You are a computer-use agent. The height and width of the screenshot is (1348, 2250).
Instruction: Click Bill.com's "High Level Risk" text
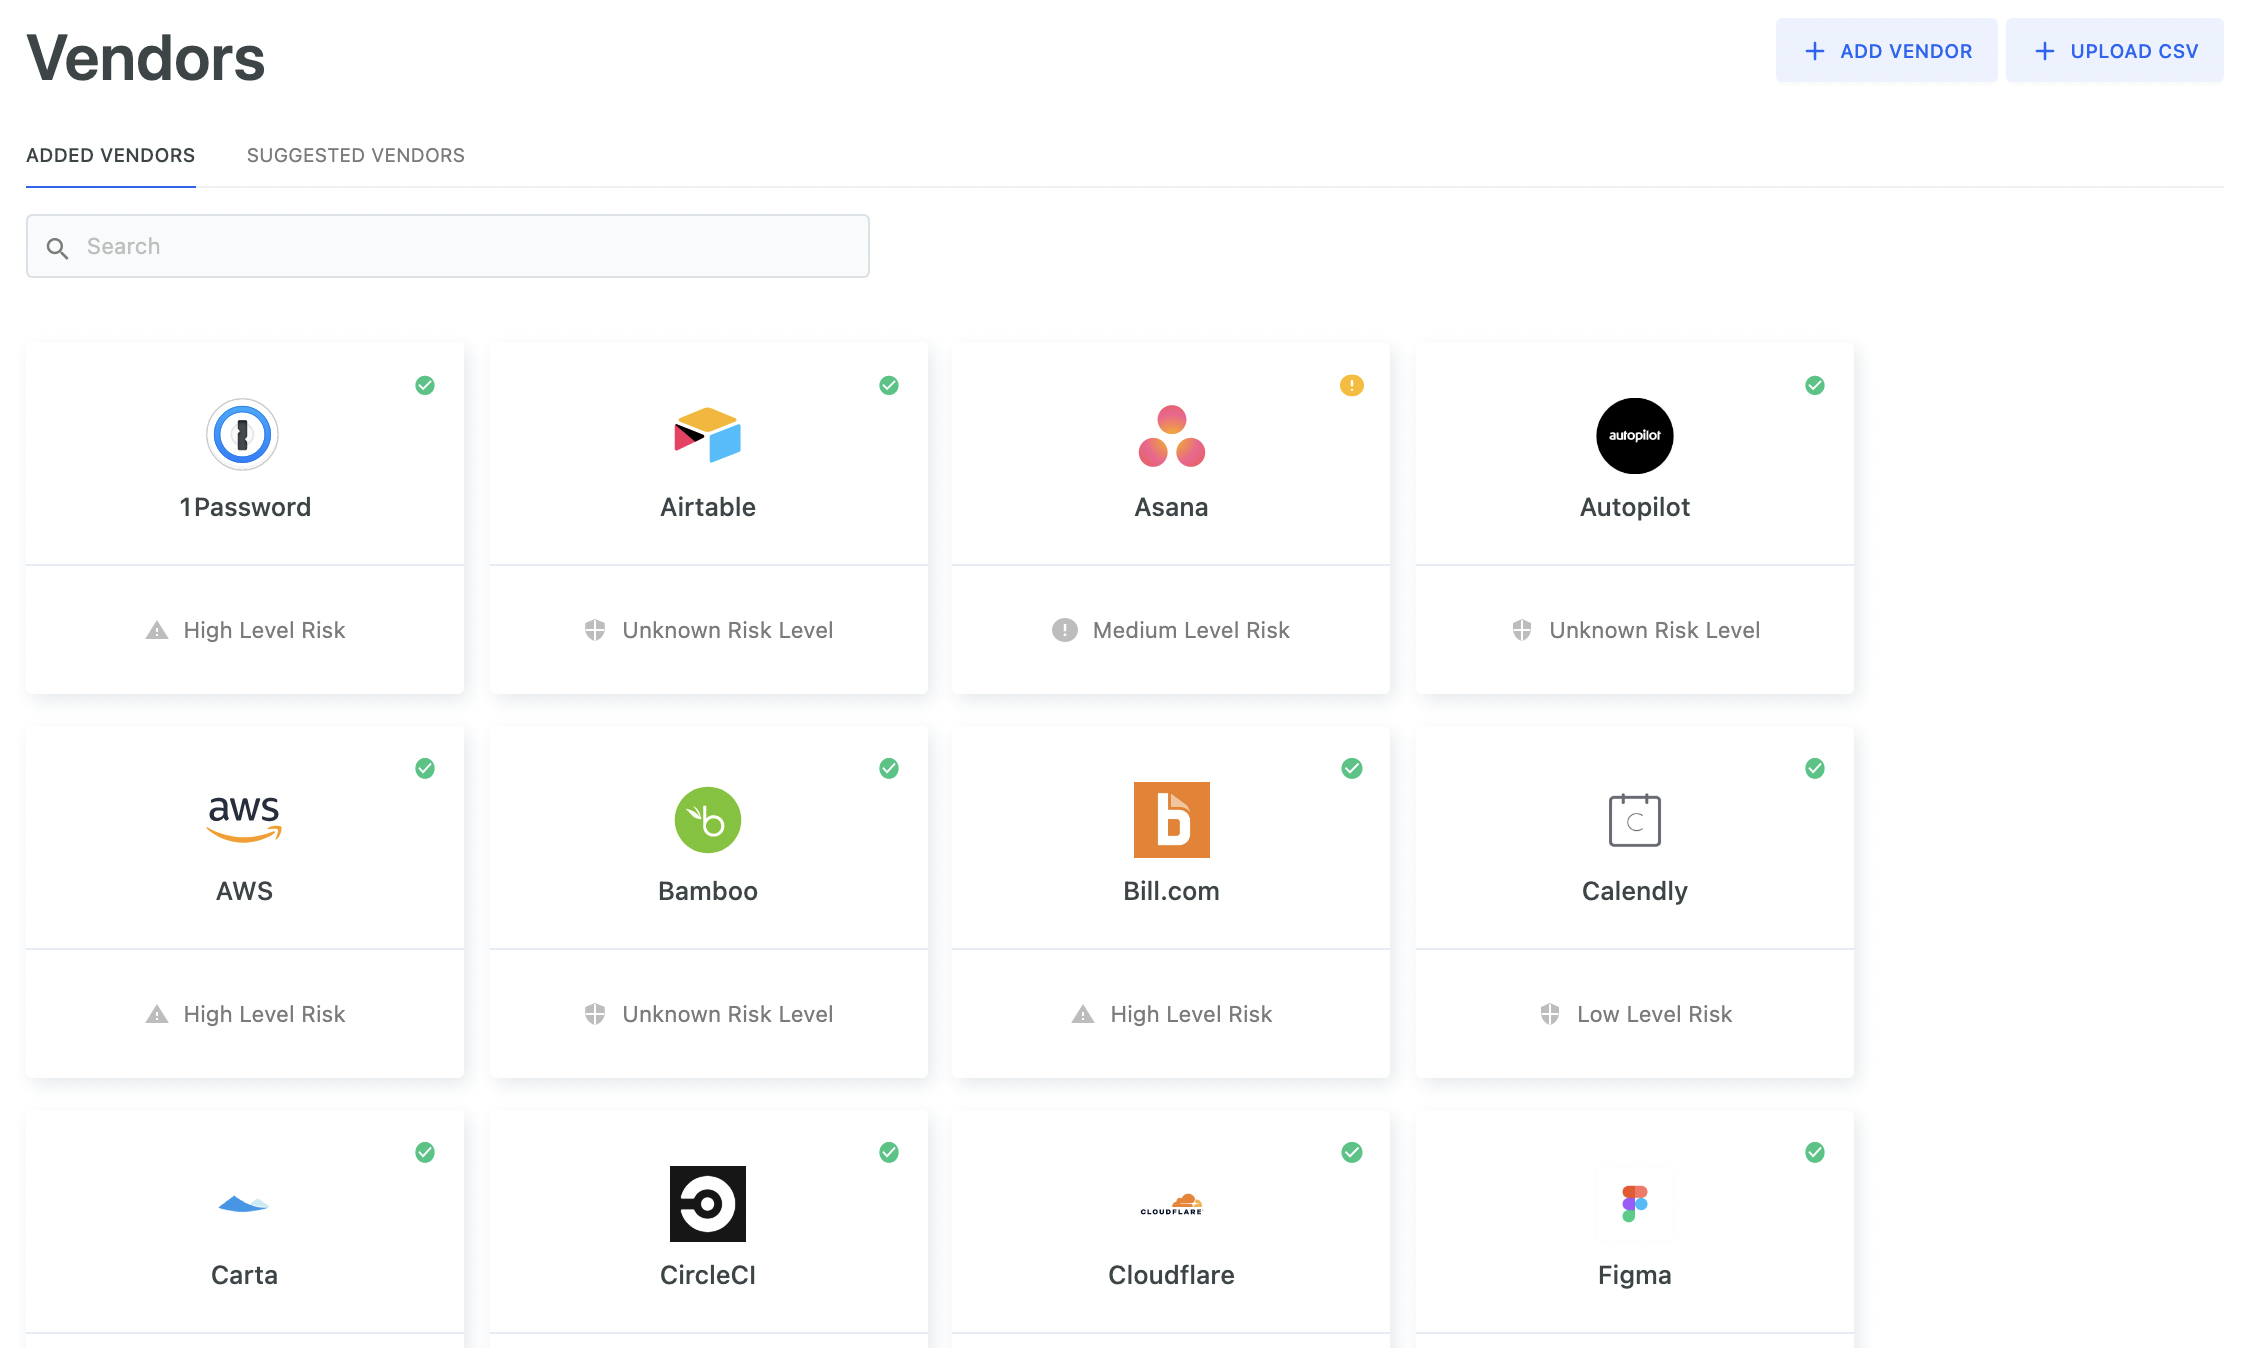pyautogui.click(x=1191, y=1014)
